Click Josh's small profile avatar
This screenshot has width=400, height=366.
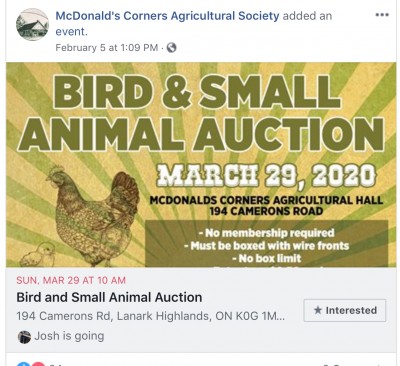[24, 337]
